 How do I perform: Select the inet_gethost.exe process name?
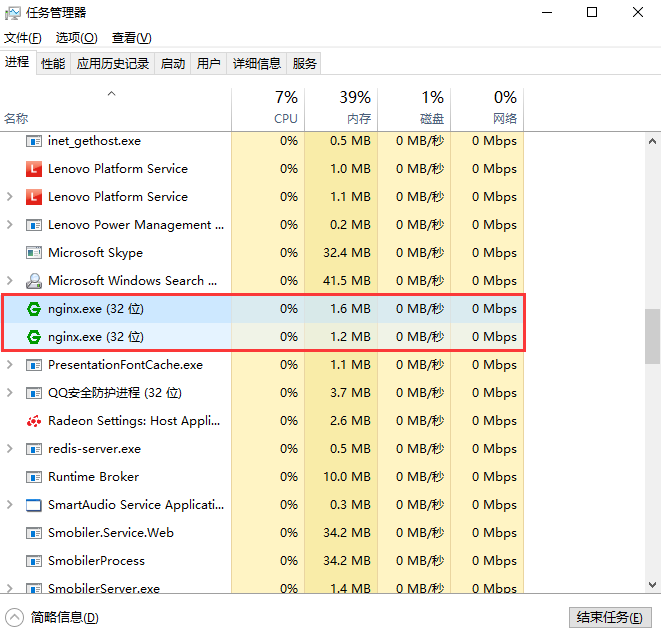[94, 141]
